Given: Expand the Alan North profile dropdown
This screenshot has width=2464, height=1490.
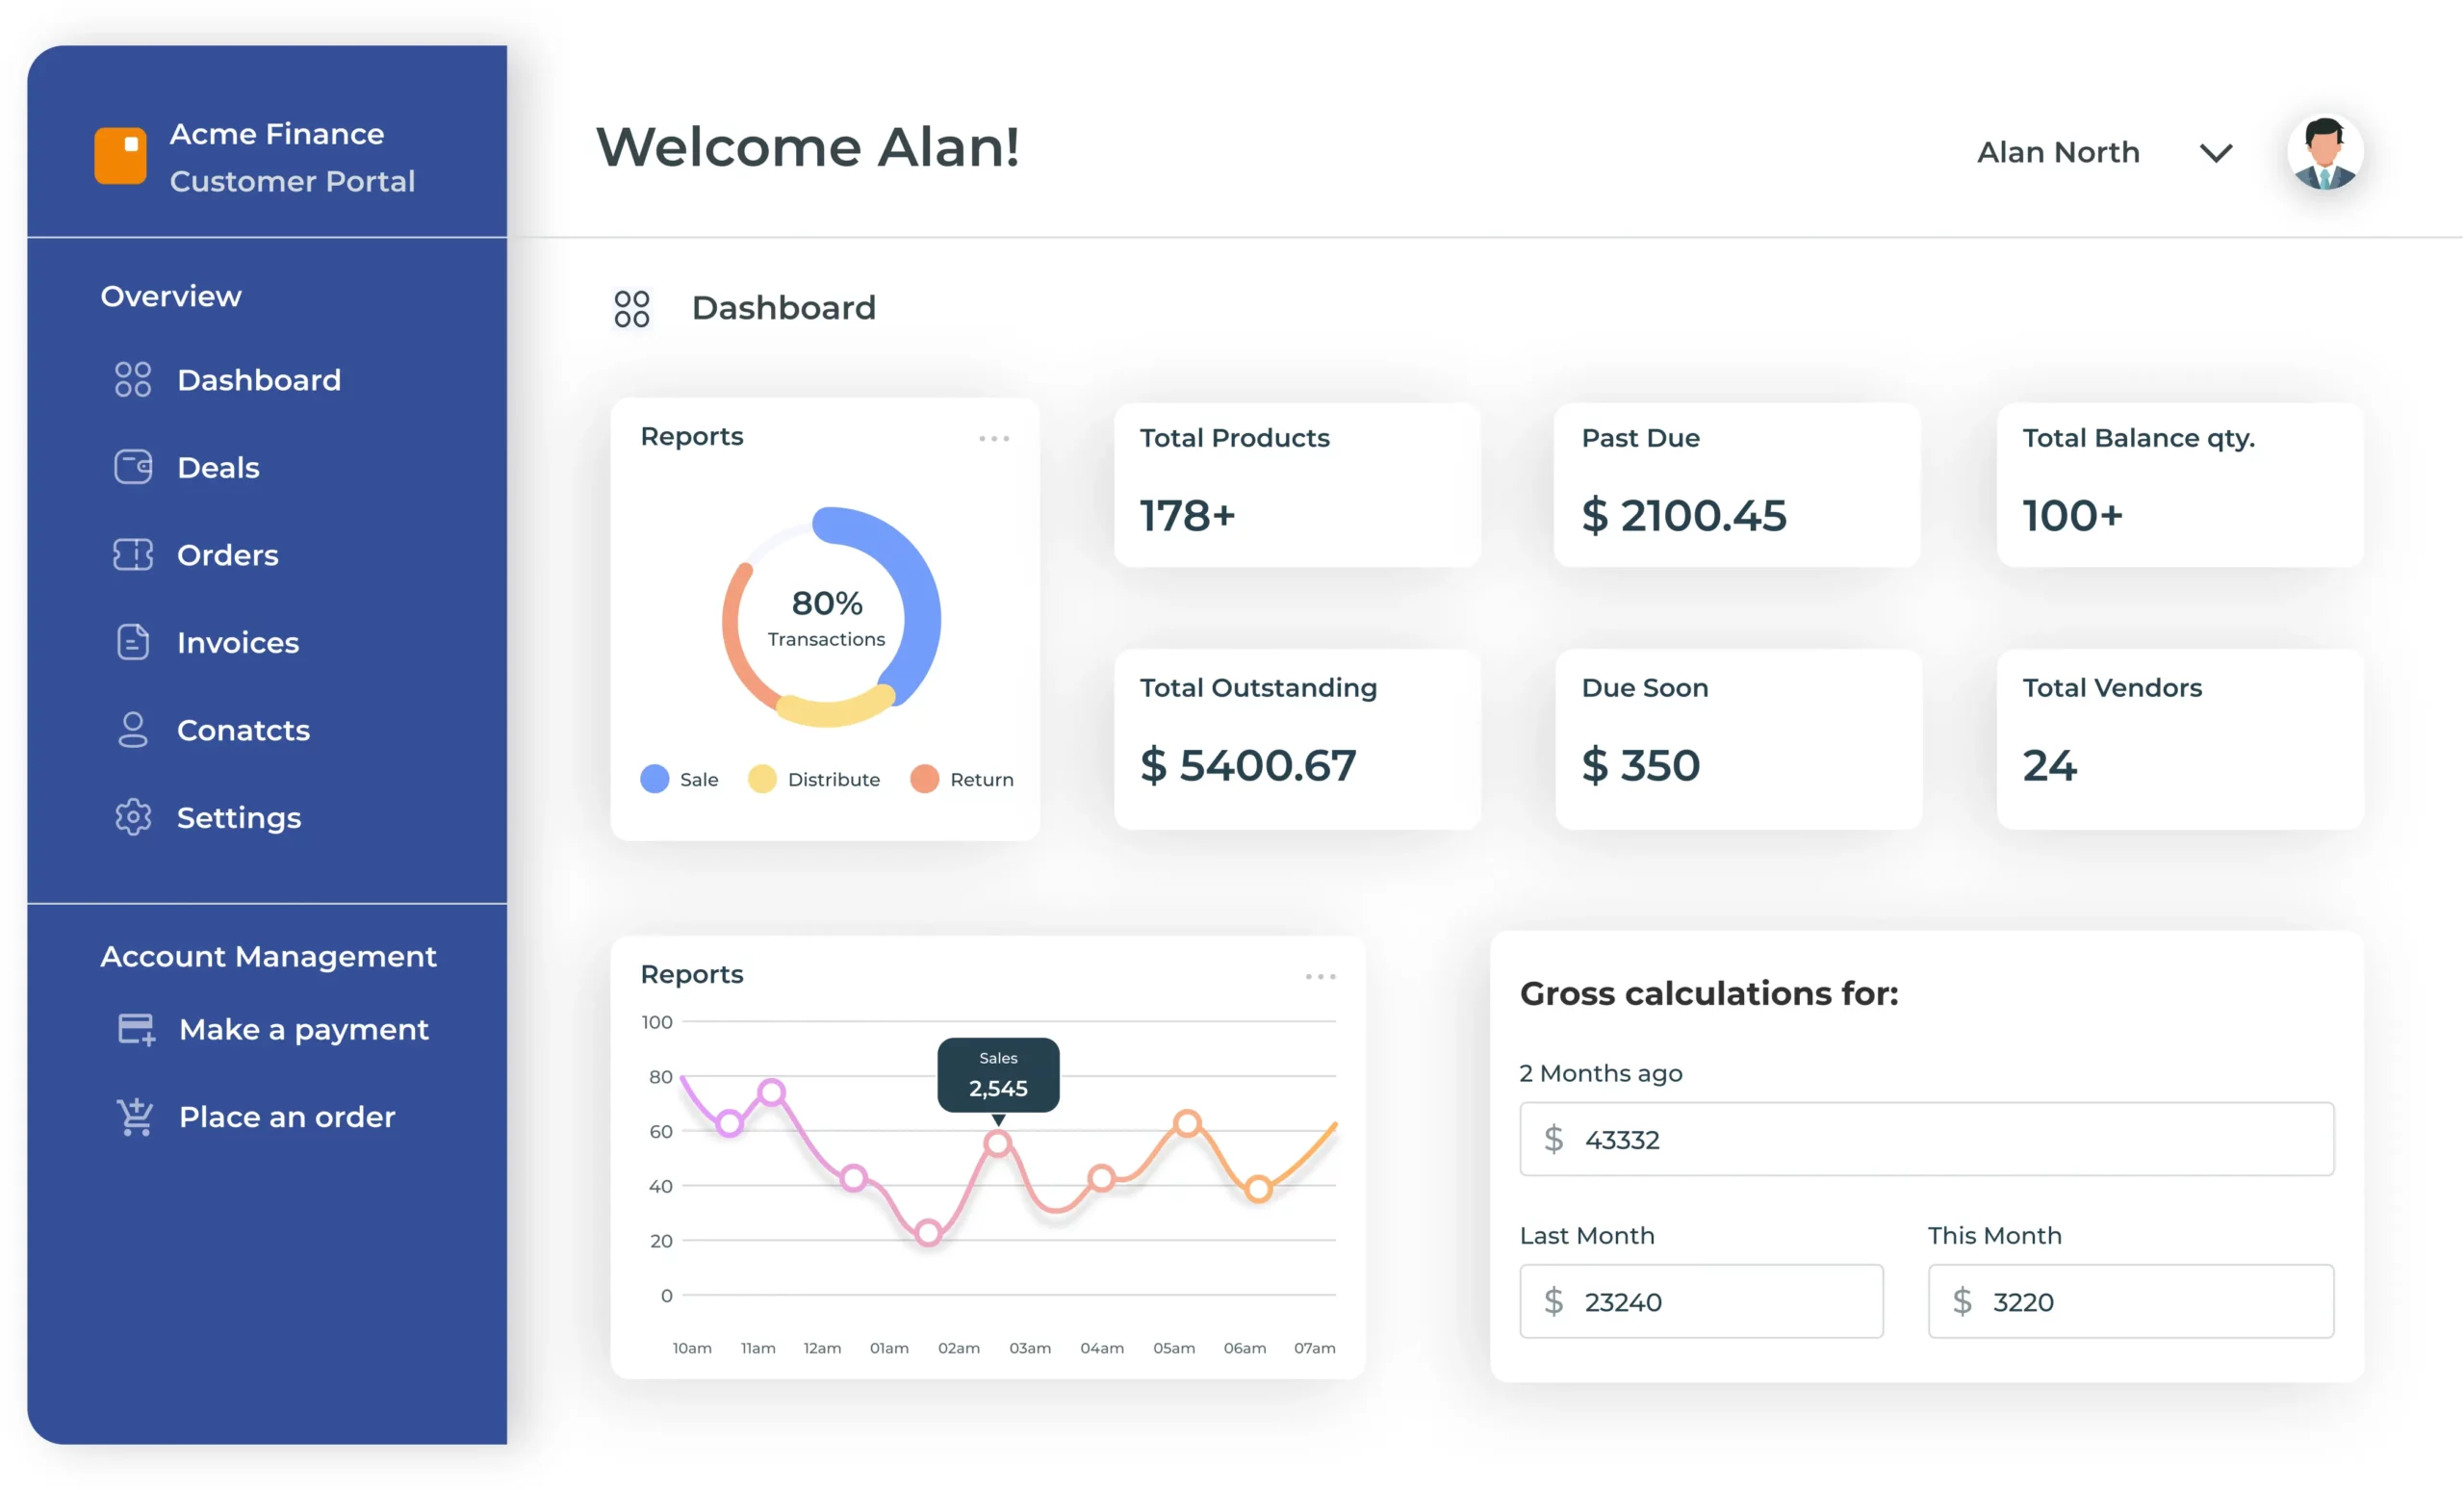Looking at the screenshot, I should point(2214,155).
